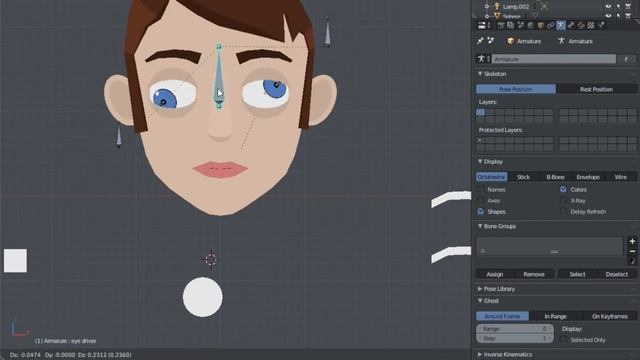The height and width of the screenshot is (360, 640).
Task: Open the Scene properties tab icon
Action: pyautogui.click(x=521, y=25)
